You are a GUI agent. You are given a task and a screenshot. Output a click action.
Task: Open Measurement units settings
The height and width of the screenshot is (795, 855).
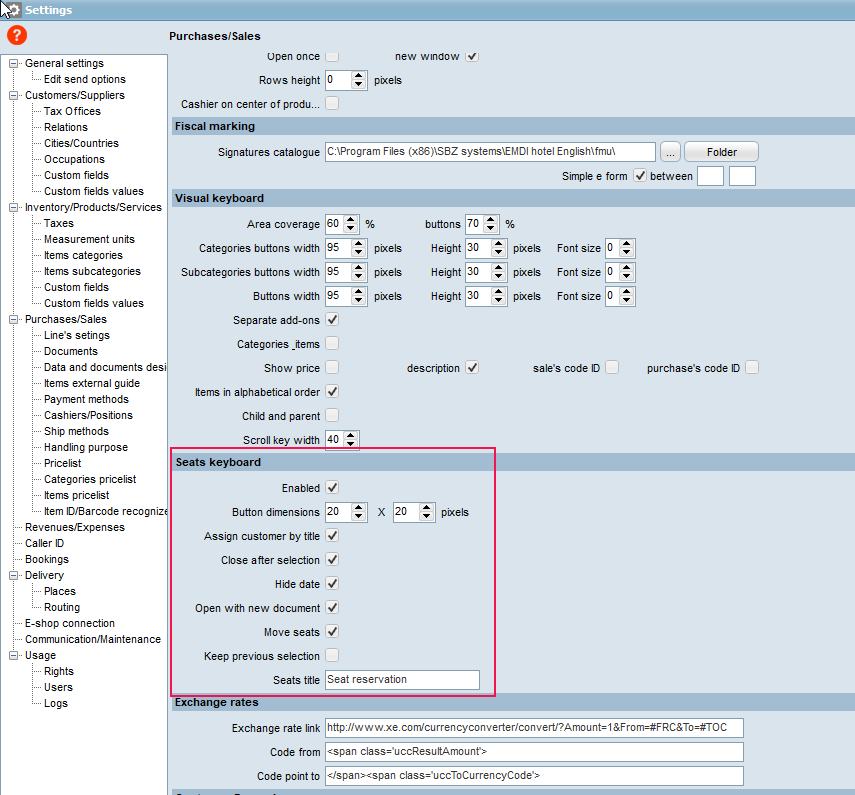tap(89, 239)
